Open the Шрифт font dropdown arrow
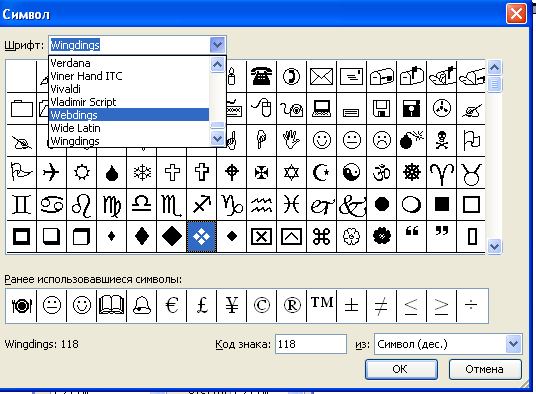The image size is (536, 394). pyautogui.click(x=217, y=45)
